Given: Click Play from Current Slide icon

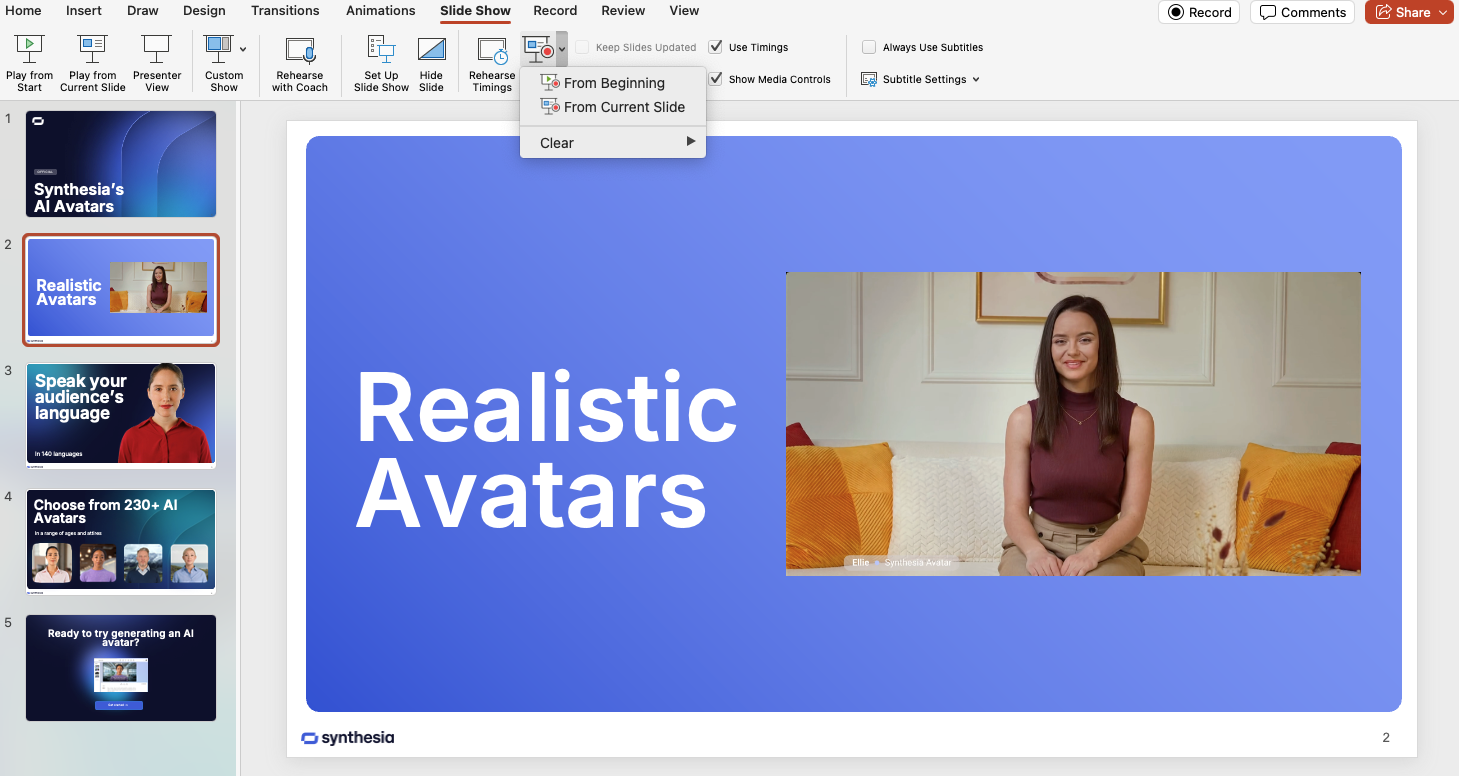Looking at the screenshot, I should tap(92, 49).
